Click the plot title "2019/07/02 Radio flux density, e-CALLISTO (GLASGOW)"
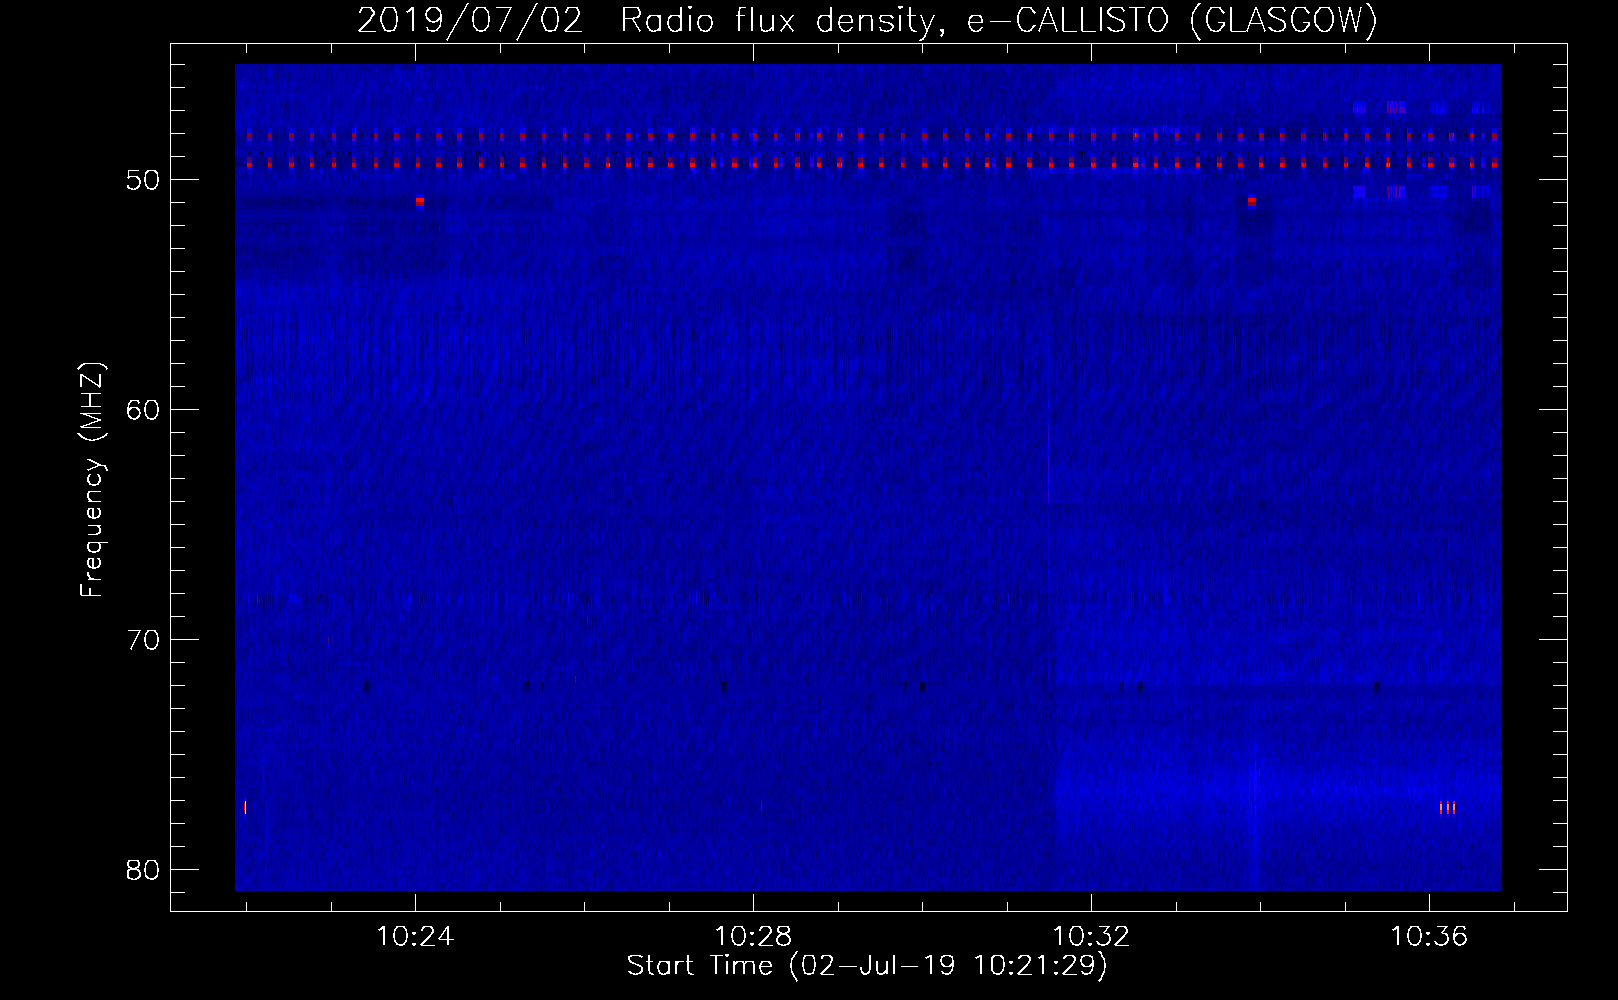1618x1000 pixels. click(867, 20)
